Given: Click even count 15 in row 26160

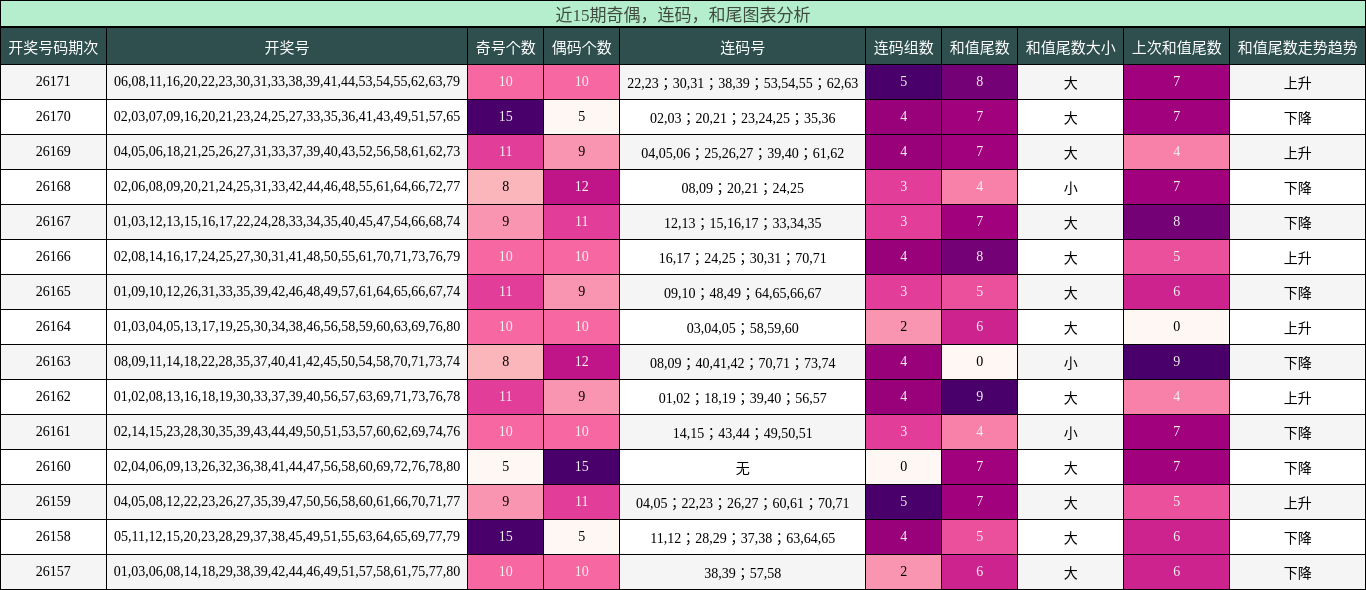Looking at the screenshot, I should coord(581,467).
